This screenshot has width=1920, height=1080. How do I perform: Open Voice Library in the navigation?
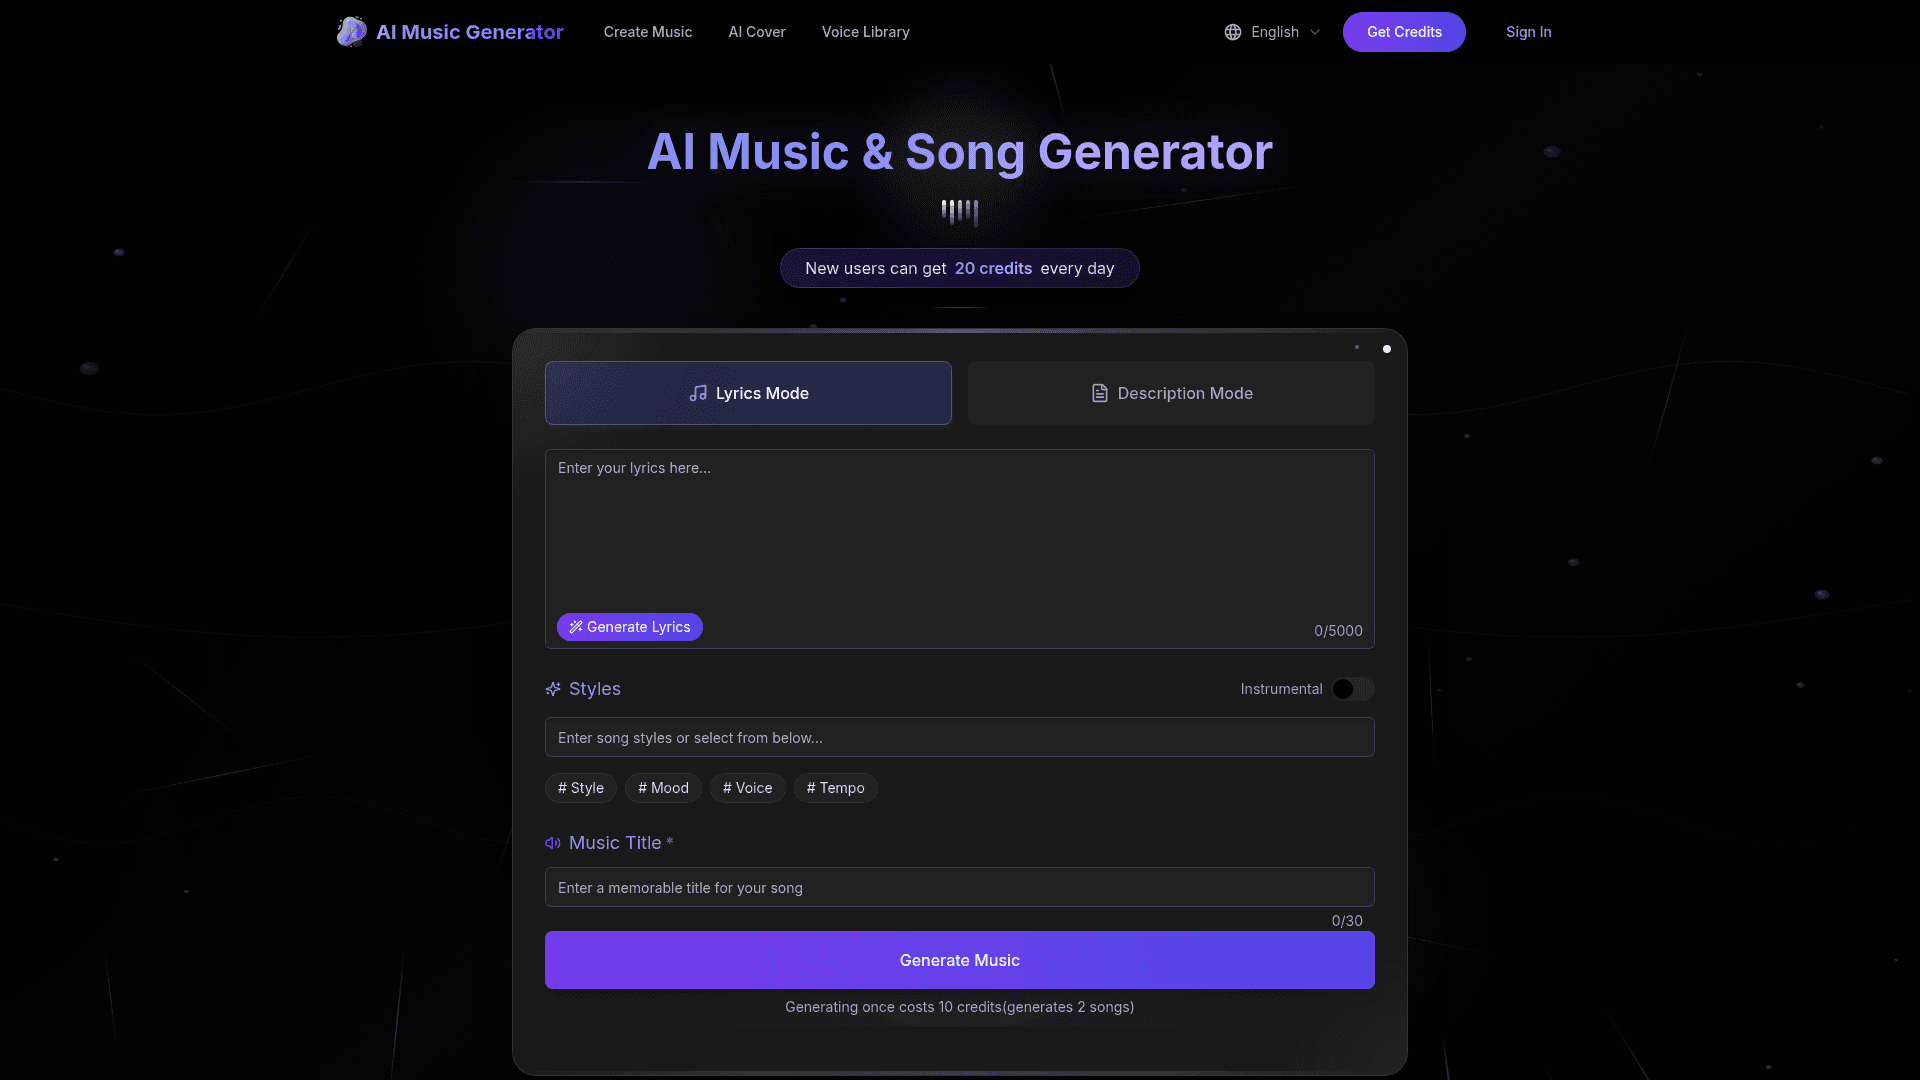[x=866, y=32]
